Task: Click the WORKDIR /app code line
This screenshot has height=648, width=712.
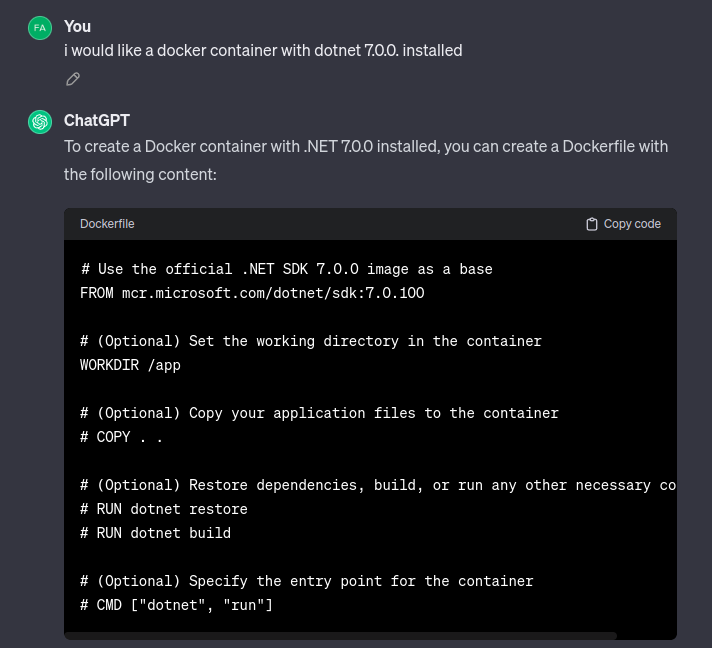Action: pos(130,365)
